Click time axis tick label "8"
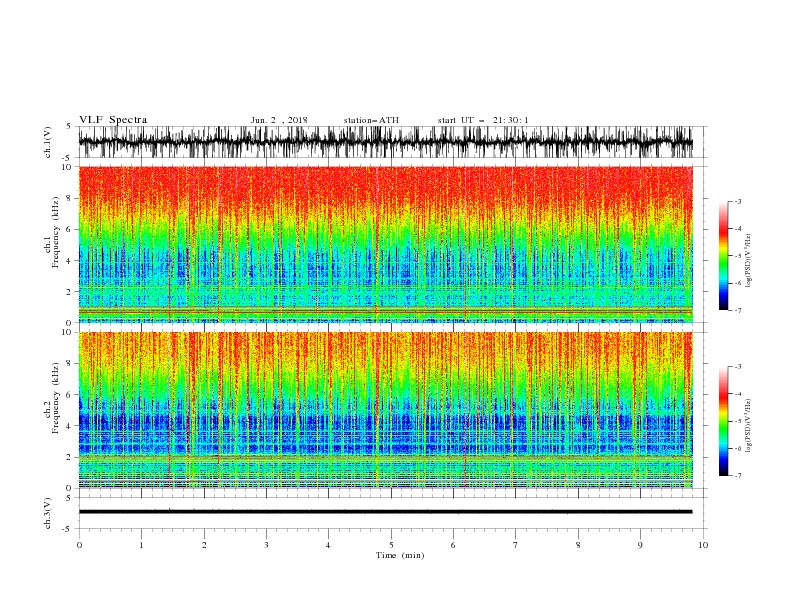The image size is (792, 612). 578,545
